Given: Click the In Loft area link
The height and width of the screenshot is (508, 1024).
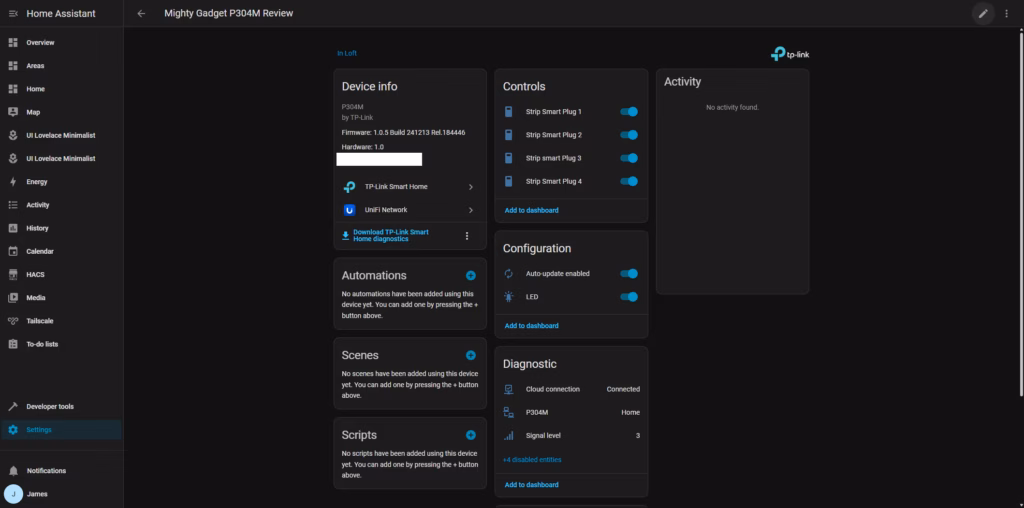Looking at the screenshot, I should (347, 53).
